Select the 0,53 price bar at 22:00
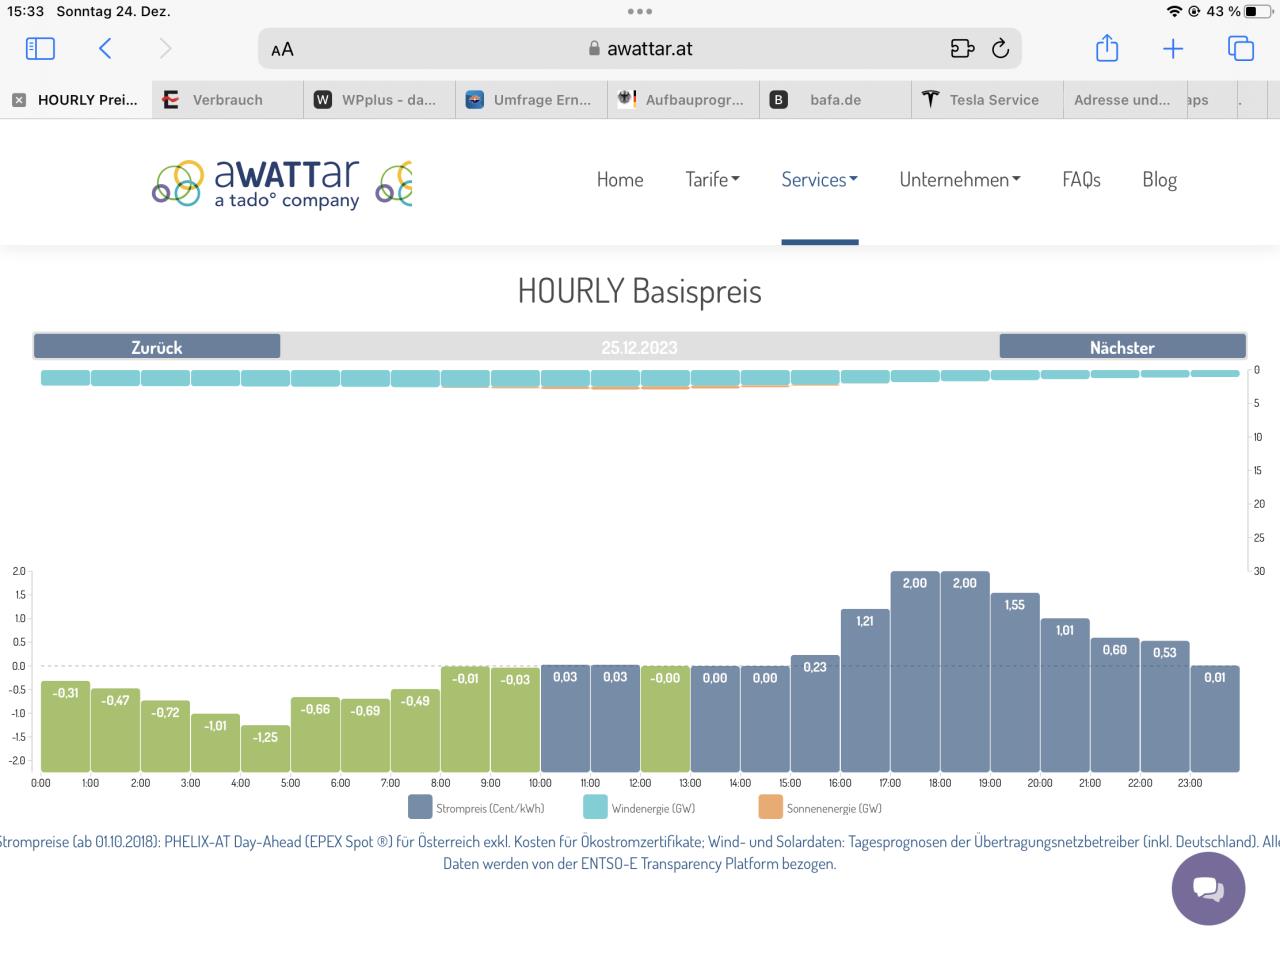The image size is (1280, 960). coord(1165,707)
